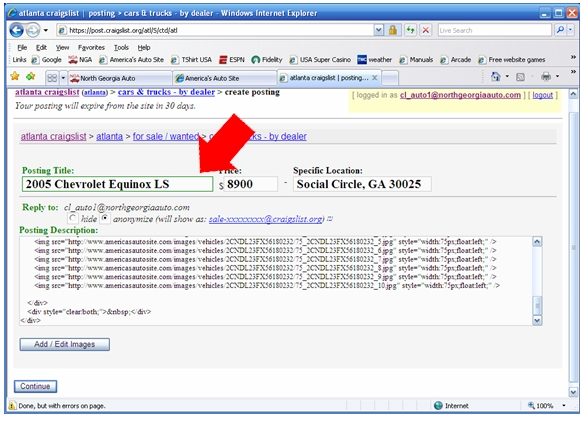Select the hide email radio button

(73, 218)
